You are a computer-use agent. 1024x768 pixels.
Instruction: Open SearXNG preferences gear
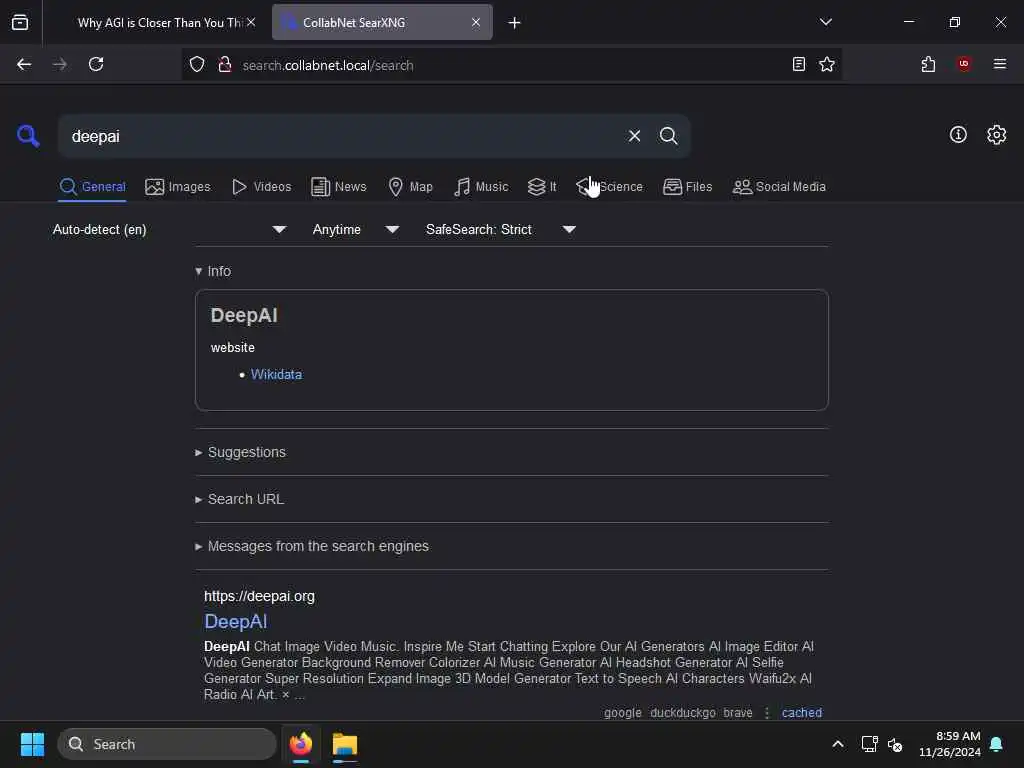tap(996, 135)
